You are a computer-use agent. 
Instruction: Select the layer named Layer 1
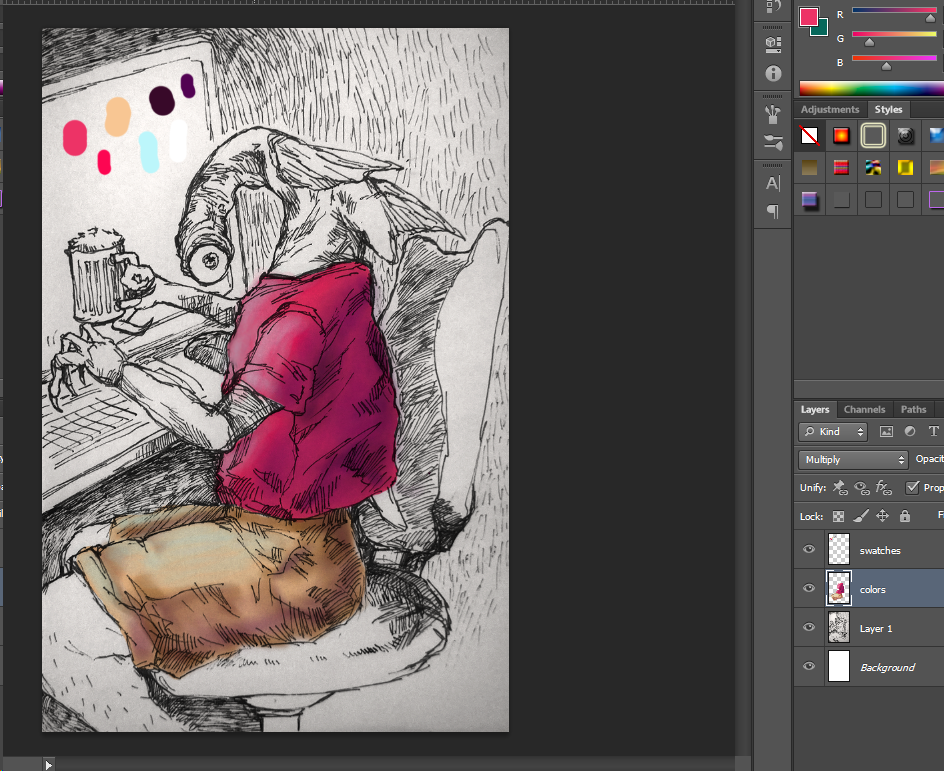click(x=876, y=628)
